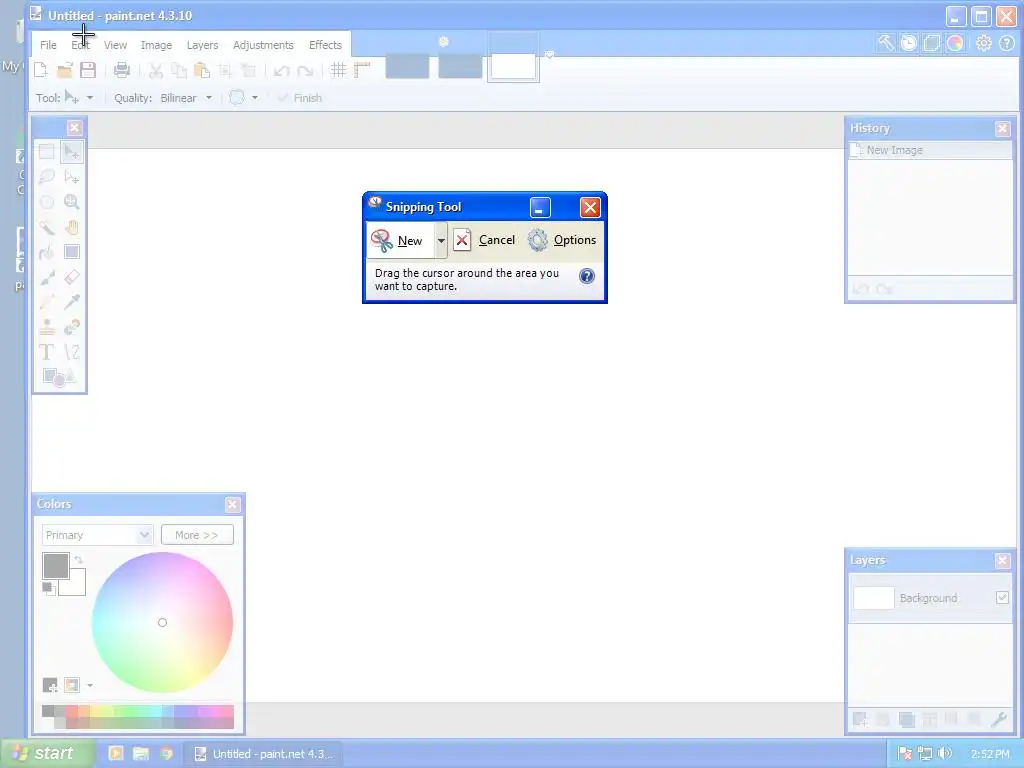Select the Text tool
Viewport: 1024px width, 768px height.
click(46, 352)
